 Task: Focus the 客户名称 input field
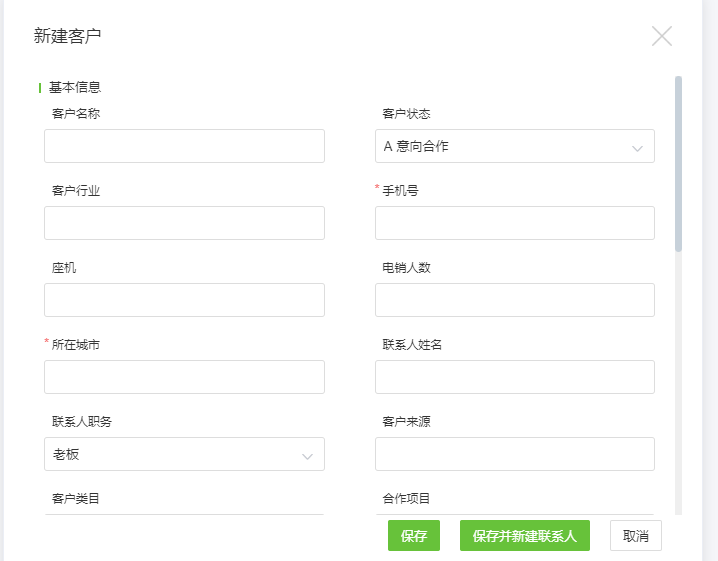click(x=185, y=146)
